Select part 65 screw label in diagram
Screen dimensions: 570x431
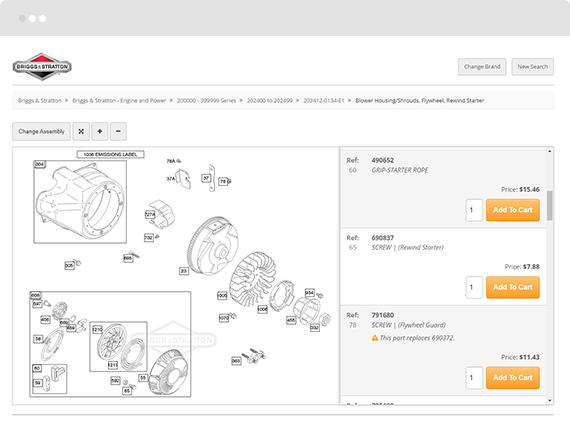127,391
